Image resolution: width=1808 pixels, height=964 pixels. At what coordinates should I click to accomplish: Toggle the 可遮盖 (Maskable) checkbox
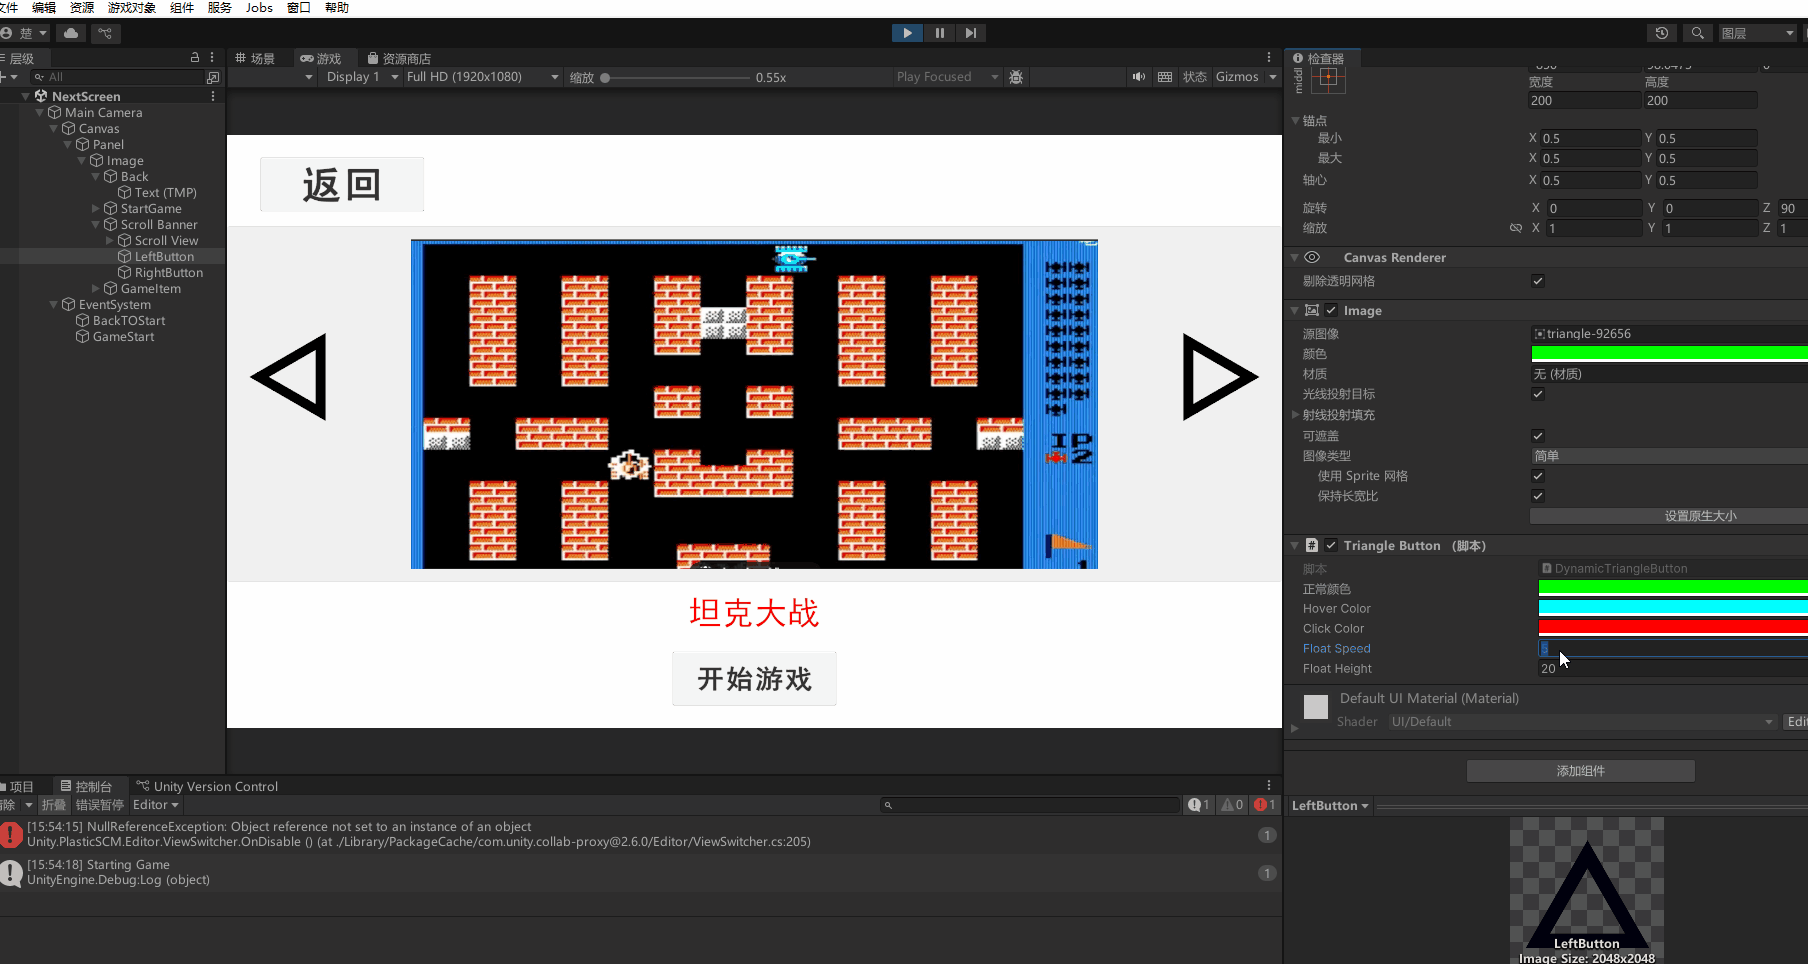[1538, 436]
